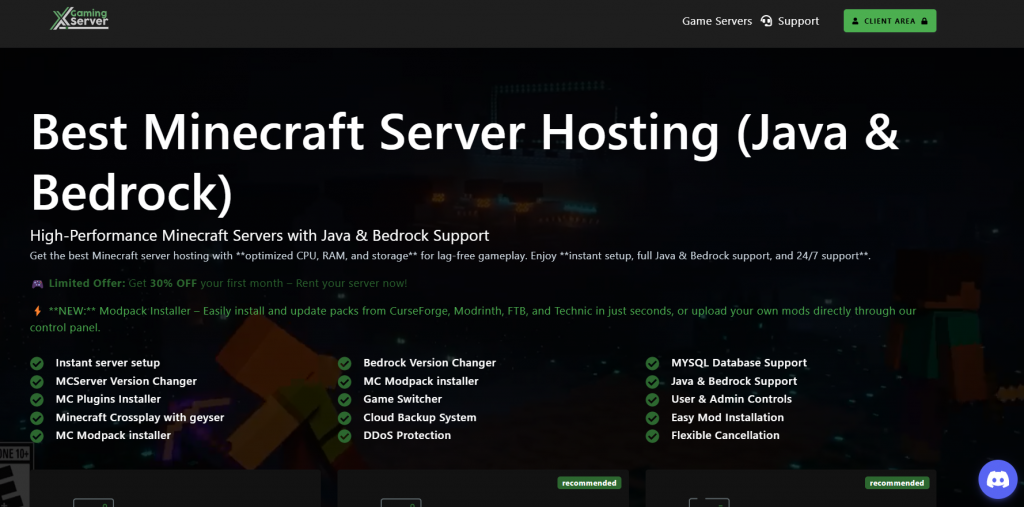Click the lightning bolt icon by NEW Modpack Installer
This screenshot has width=1024, height=507.
(x=37, y=311)
